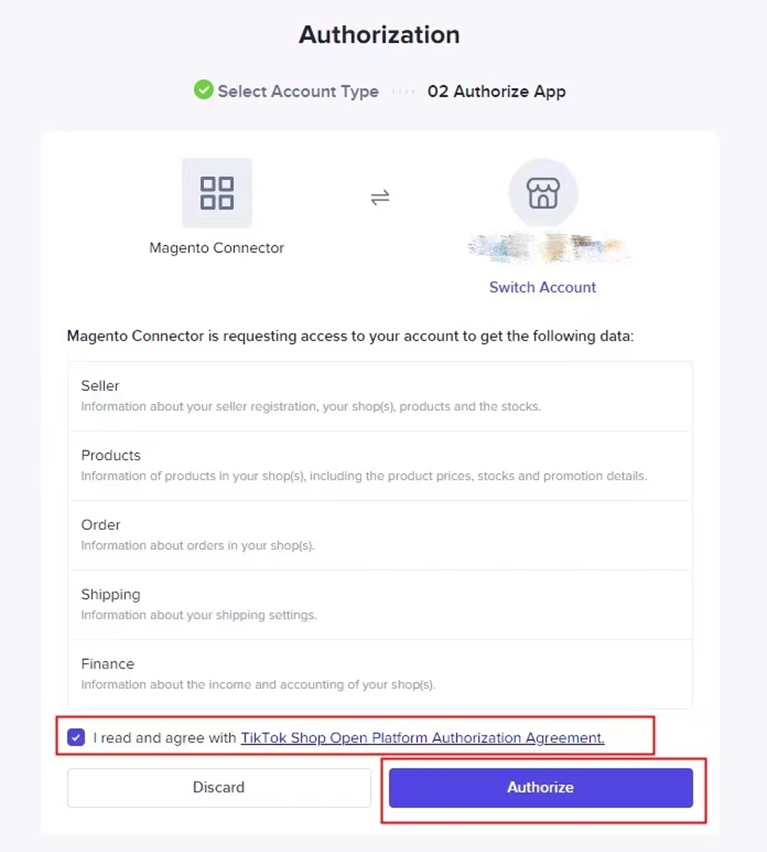
Task: Click the shop storefront icon
Action: tap(543, 193)
